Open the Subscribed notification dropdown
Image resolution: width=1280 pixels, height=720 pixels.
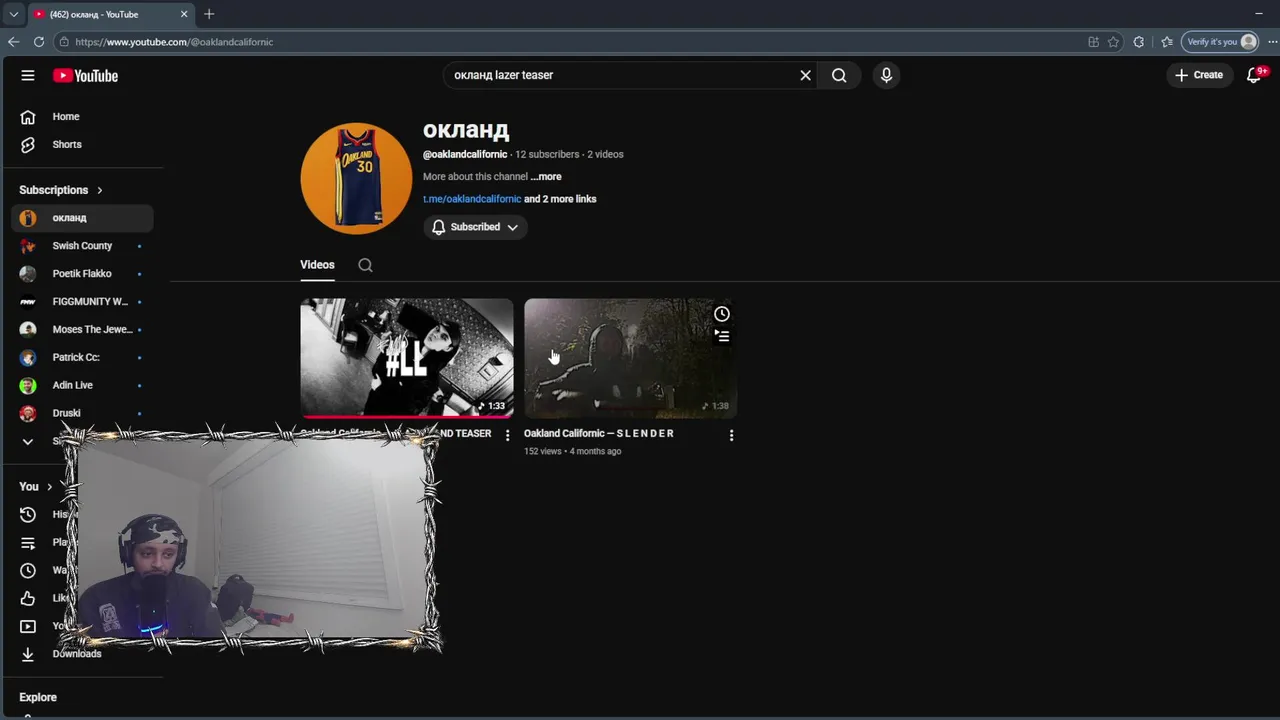[475, 227]
